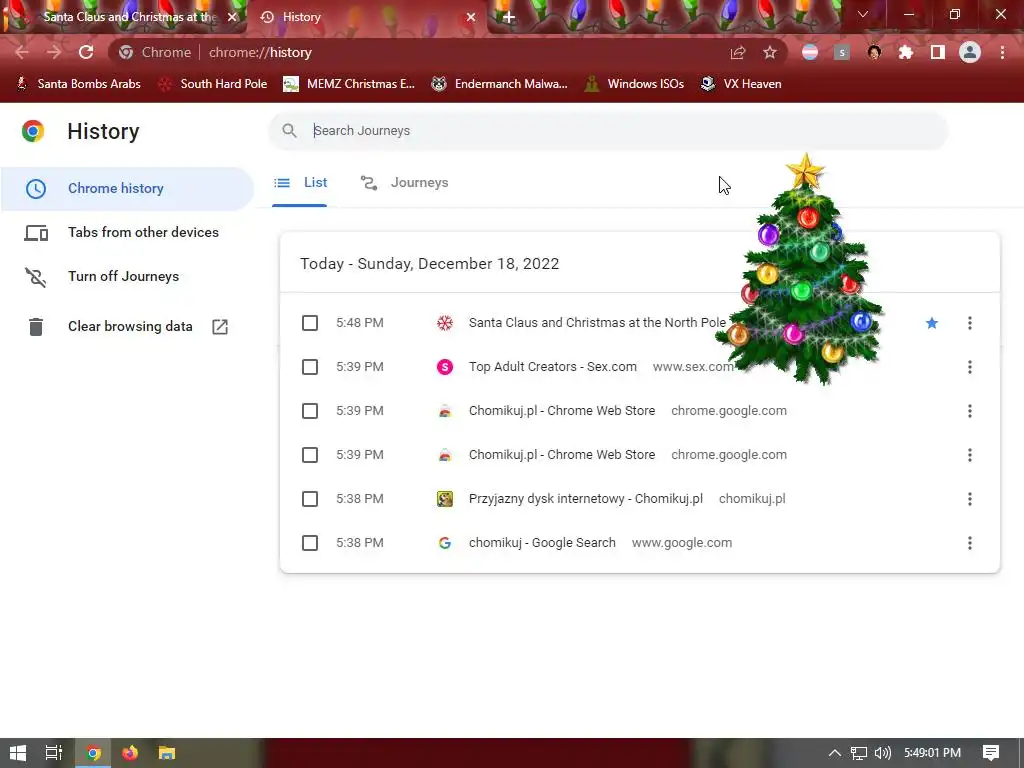1024x768 pixels.
Task: Click the Chrome taskbar icon
Action: 93,753
